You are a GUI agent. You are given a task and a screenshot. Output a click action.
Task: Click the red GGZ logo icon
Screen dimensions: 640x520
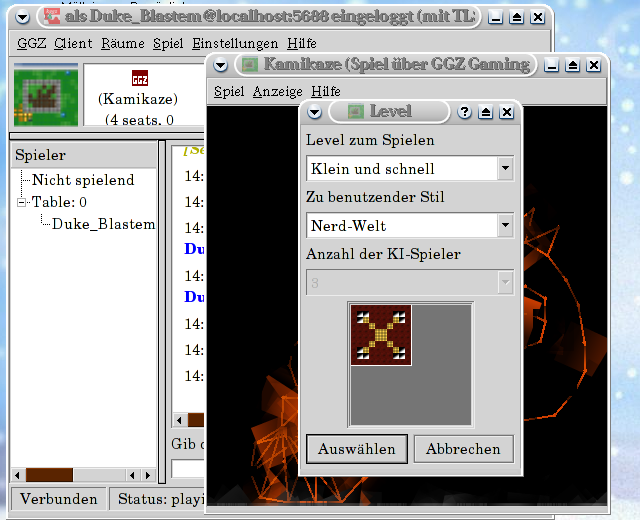click(140, 78)
